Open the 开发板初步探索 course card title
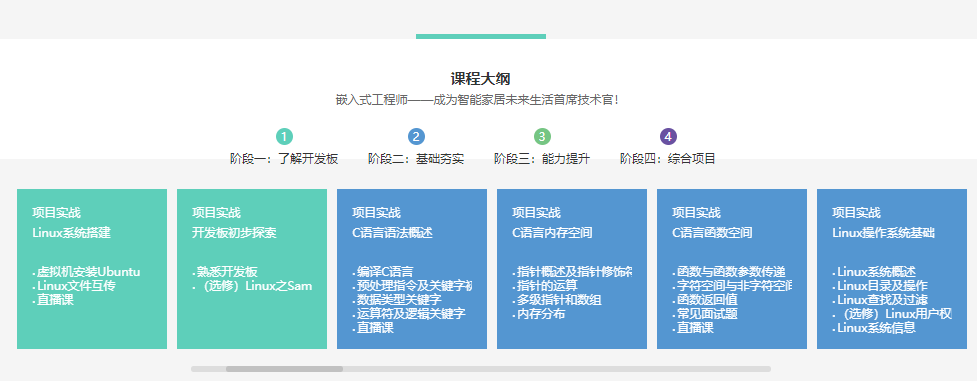 tap(234, 233)
